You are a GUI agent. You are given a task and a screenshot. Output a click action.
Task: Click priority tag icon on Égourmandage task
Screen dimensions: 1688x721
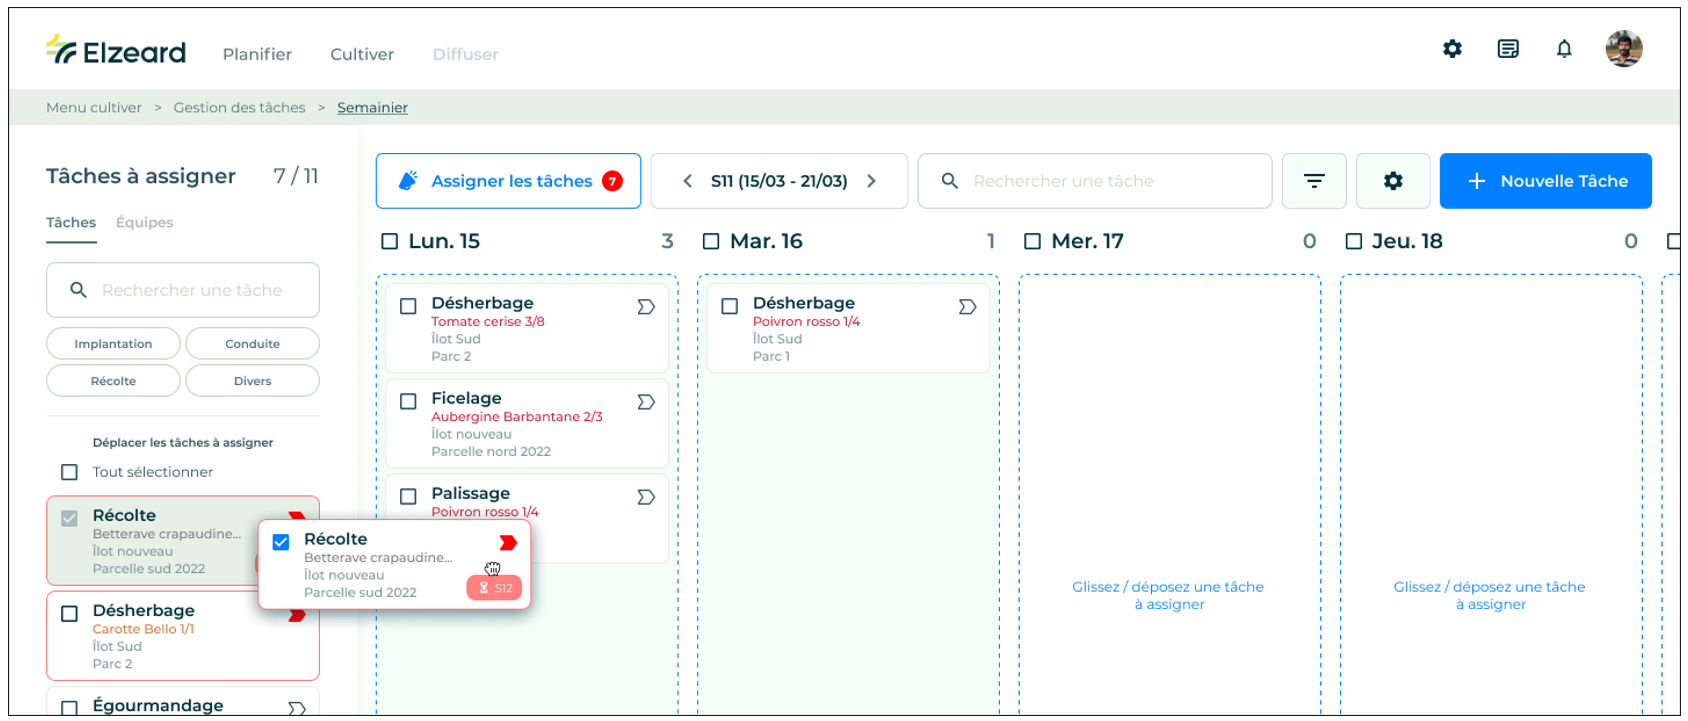pos(297,708)
